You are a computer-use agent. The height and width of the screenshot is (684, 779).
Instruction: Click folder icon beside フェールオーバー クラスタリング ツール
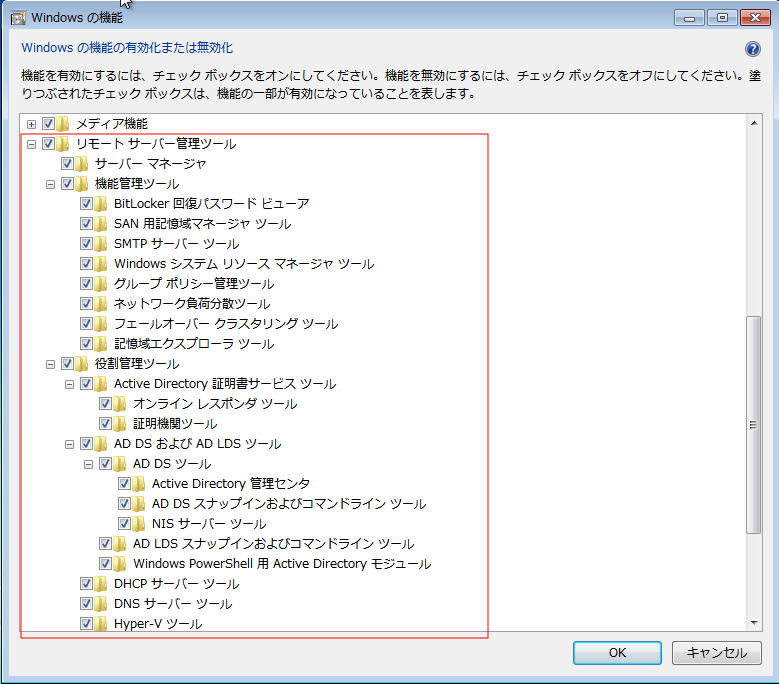point(101,323)
